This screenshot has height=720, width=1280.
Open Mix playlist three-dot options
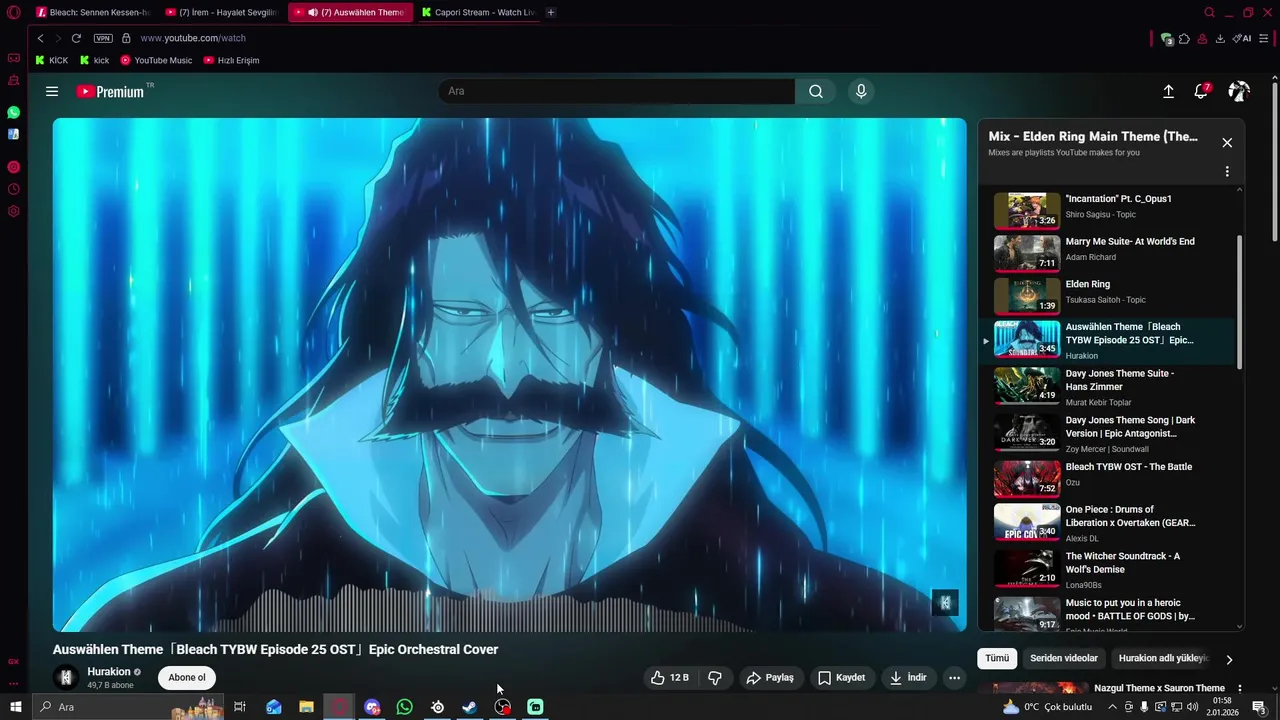pyautogui.click(x=1227, y=172)
